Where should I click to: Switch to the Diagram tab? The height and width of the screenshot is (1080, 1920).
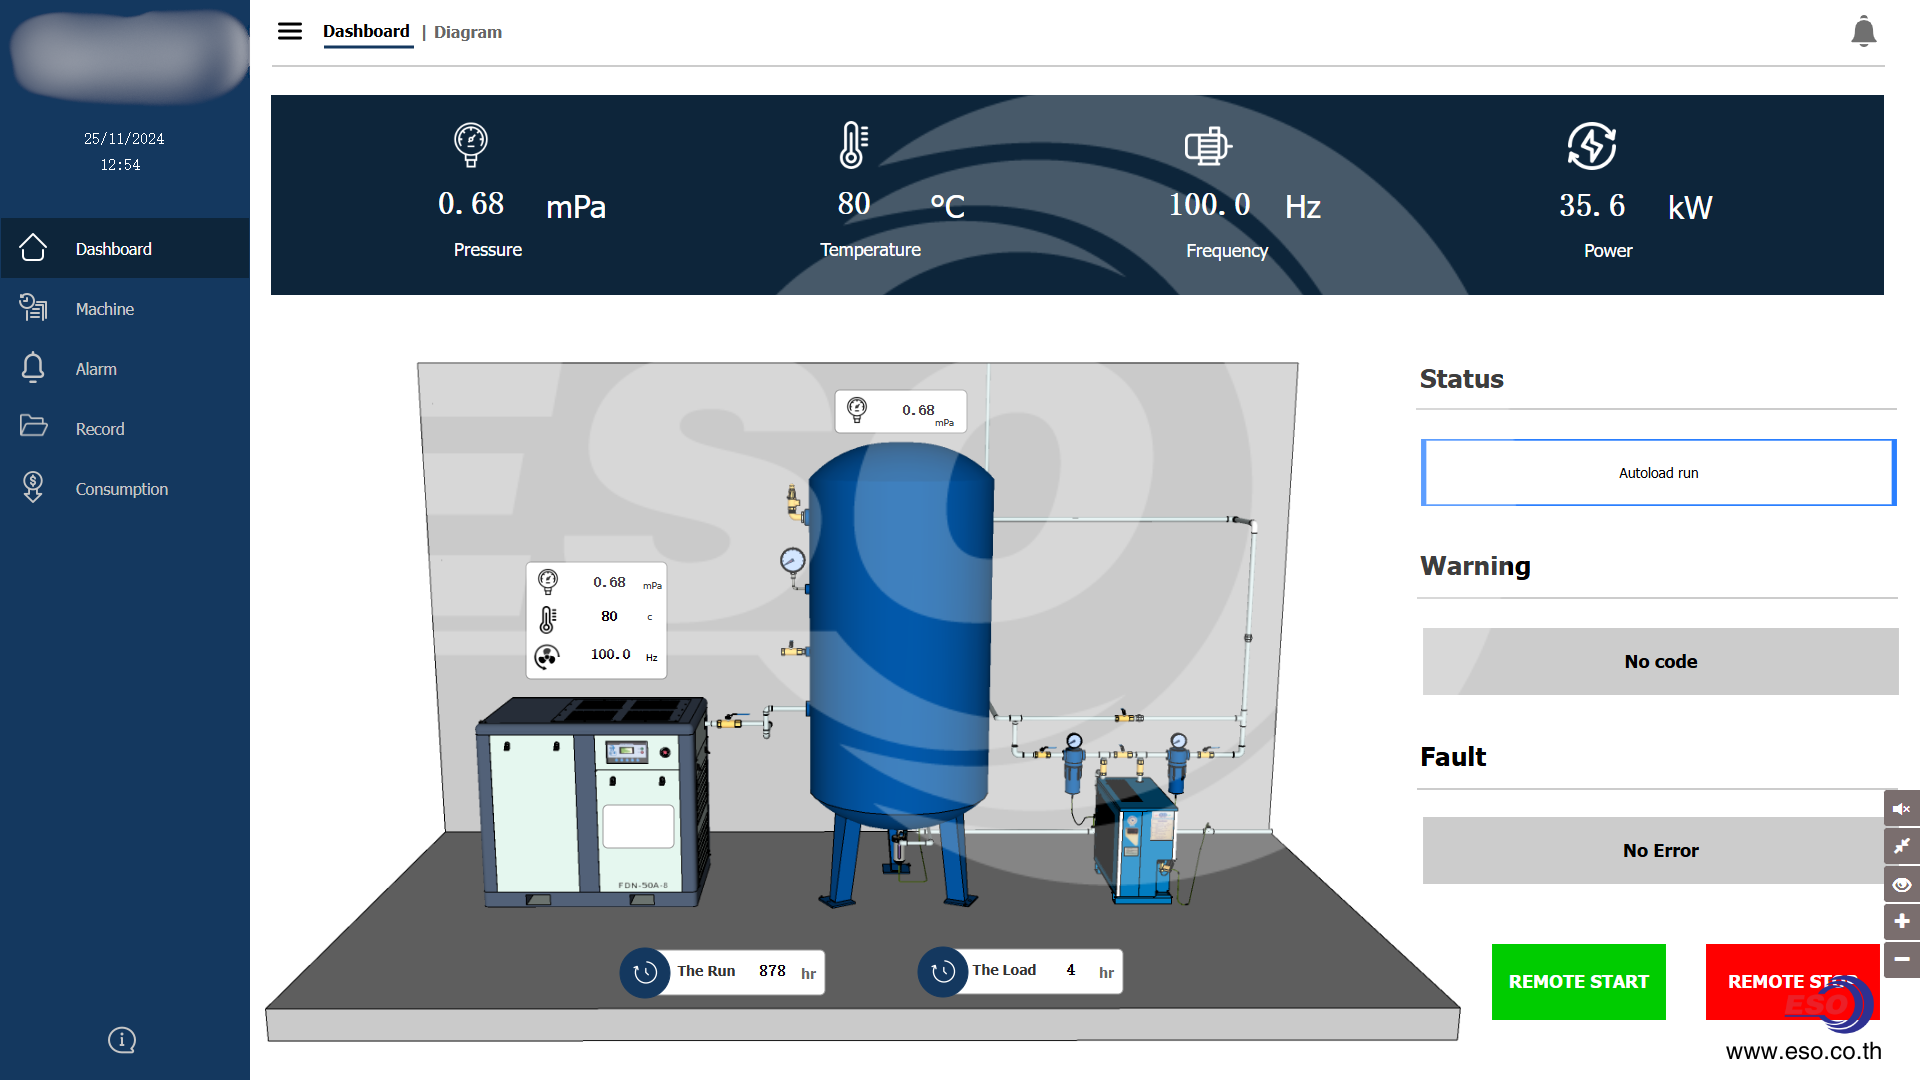pos(467,32)
